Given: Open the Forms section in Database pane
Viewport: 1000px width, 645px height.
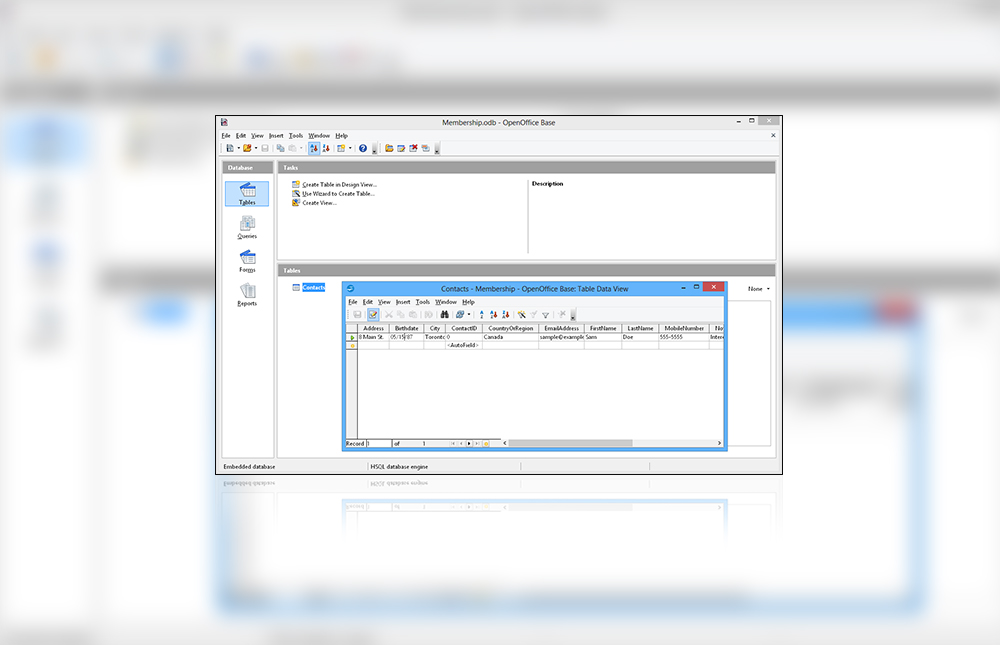Looking at the screenshot, I should 247,261.
